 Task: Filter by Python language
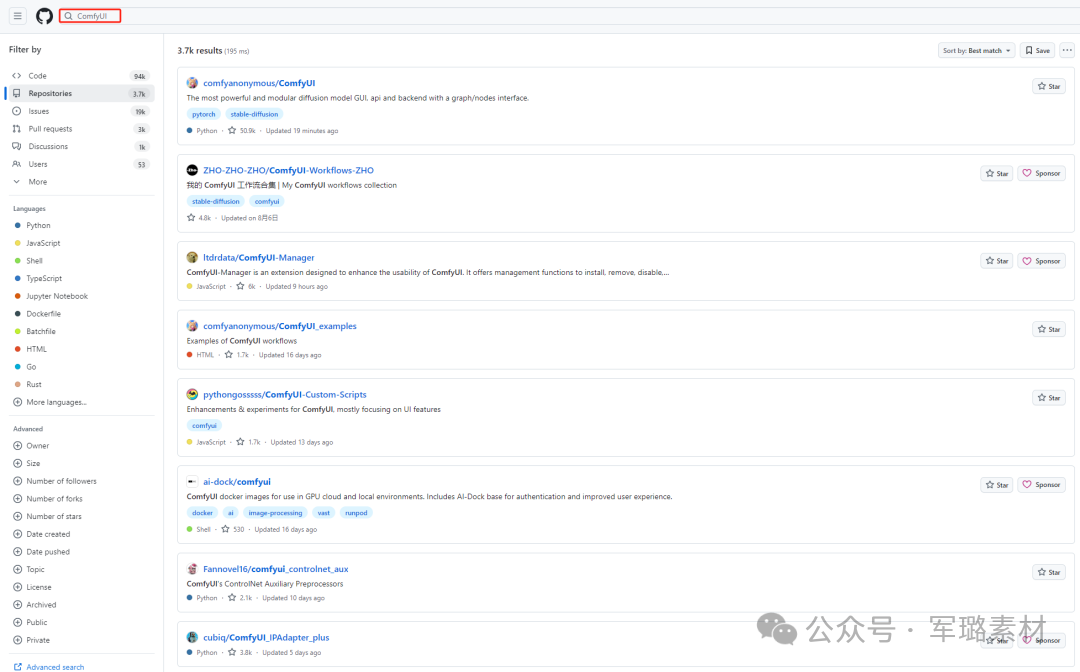38,225
